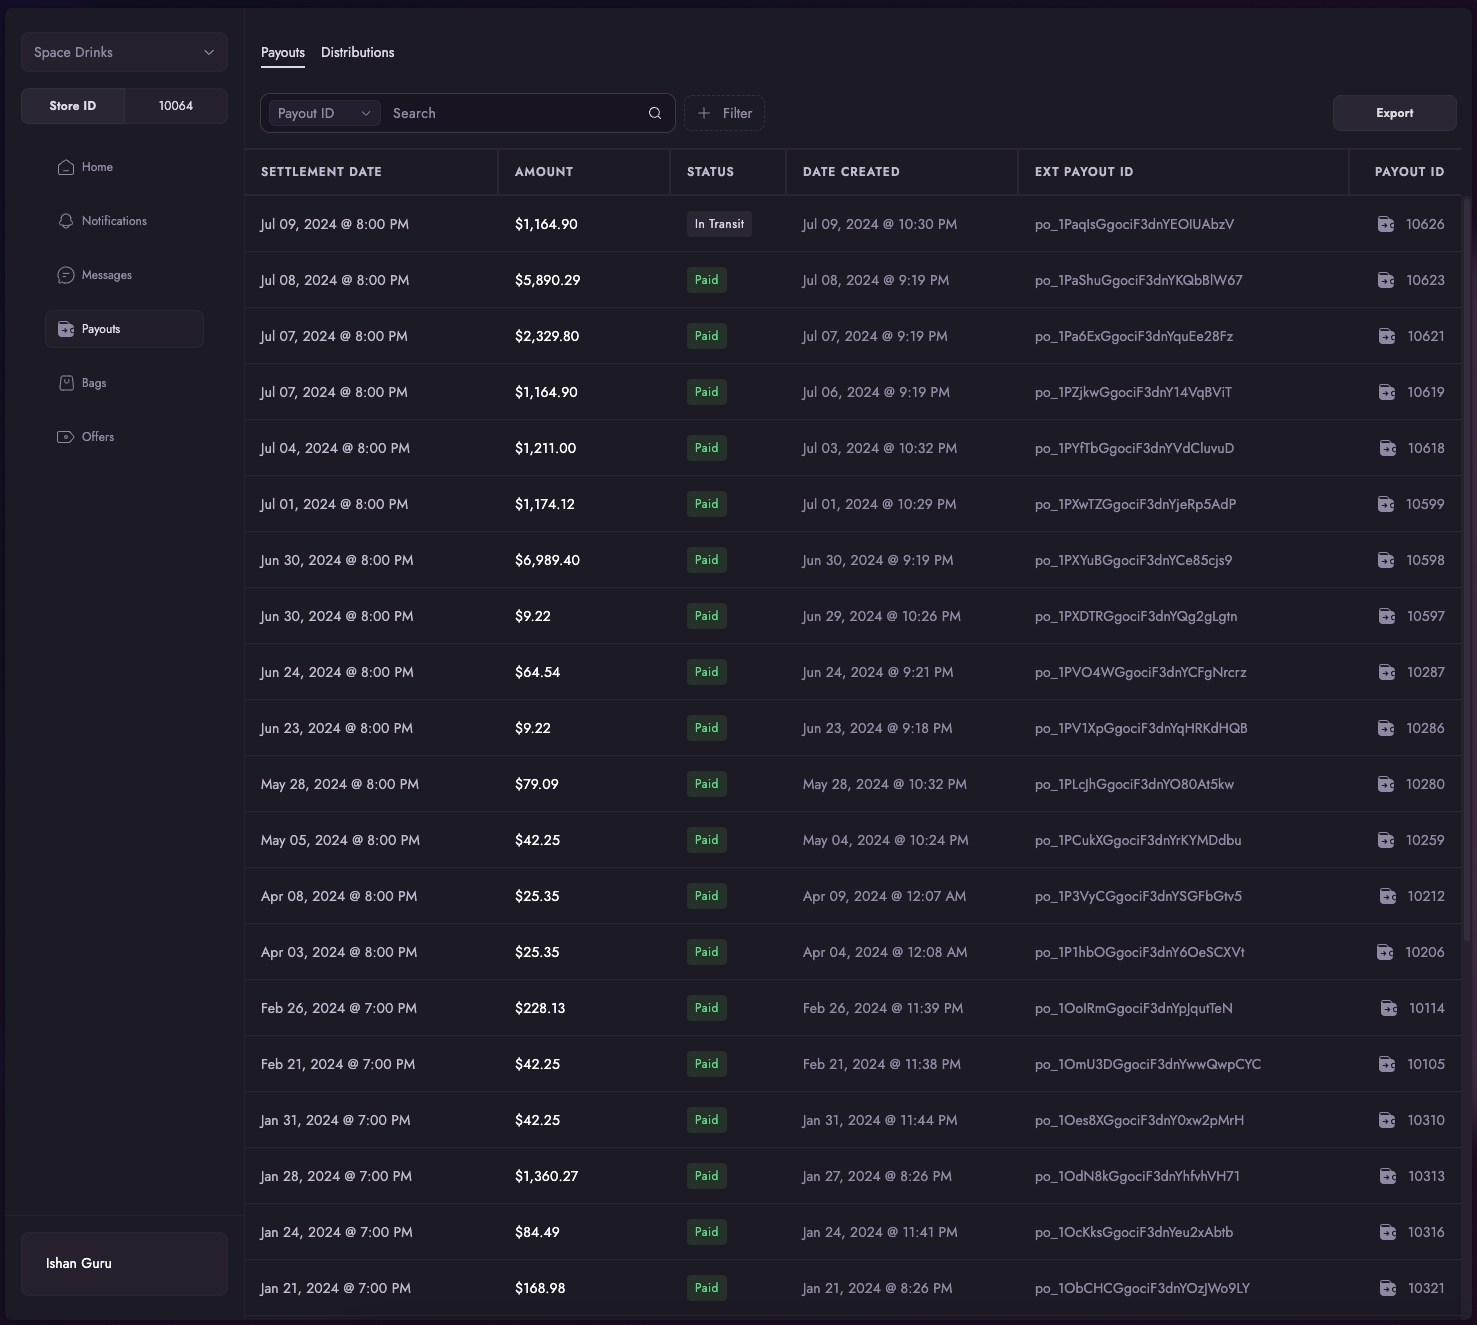The height and width of the screenshot is (1325, 1477).
Task: Focus the Search input field
Action: pyautogui.click(x=515, y=113)
